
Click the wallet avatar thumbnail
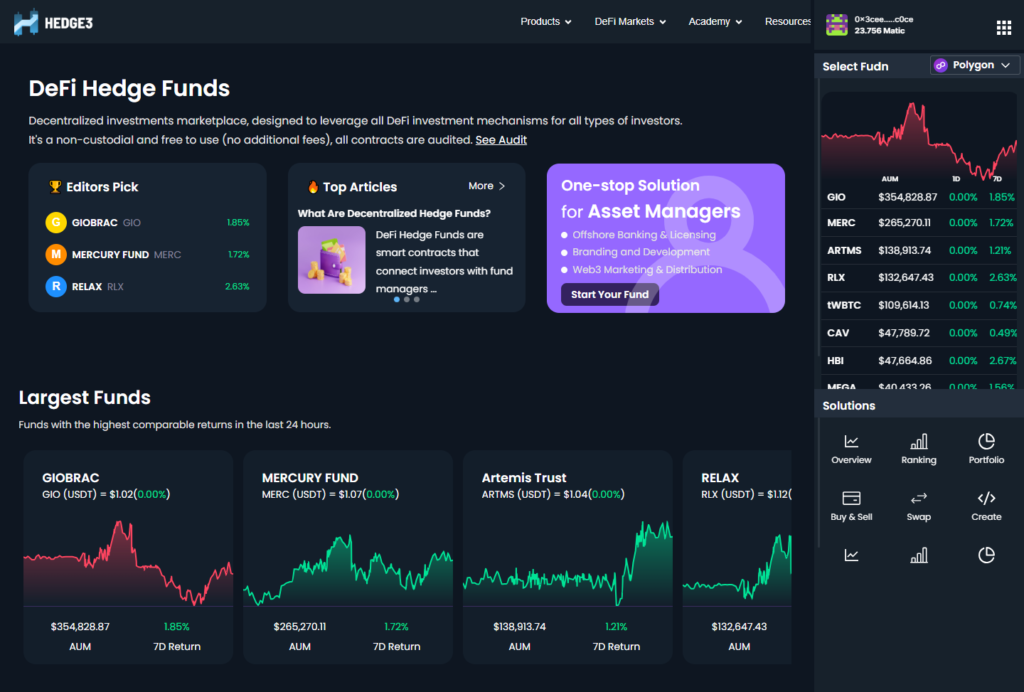pyautogui.click(x=836, y=22)
